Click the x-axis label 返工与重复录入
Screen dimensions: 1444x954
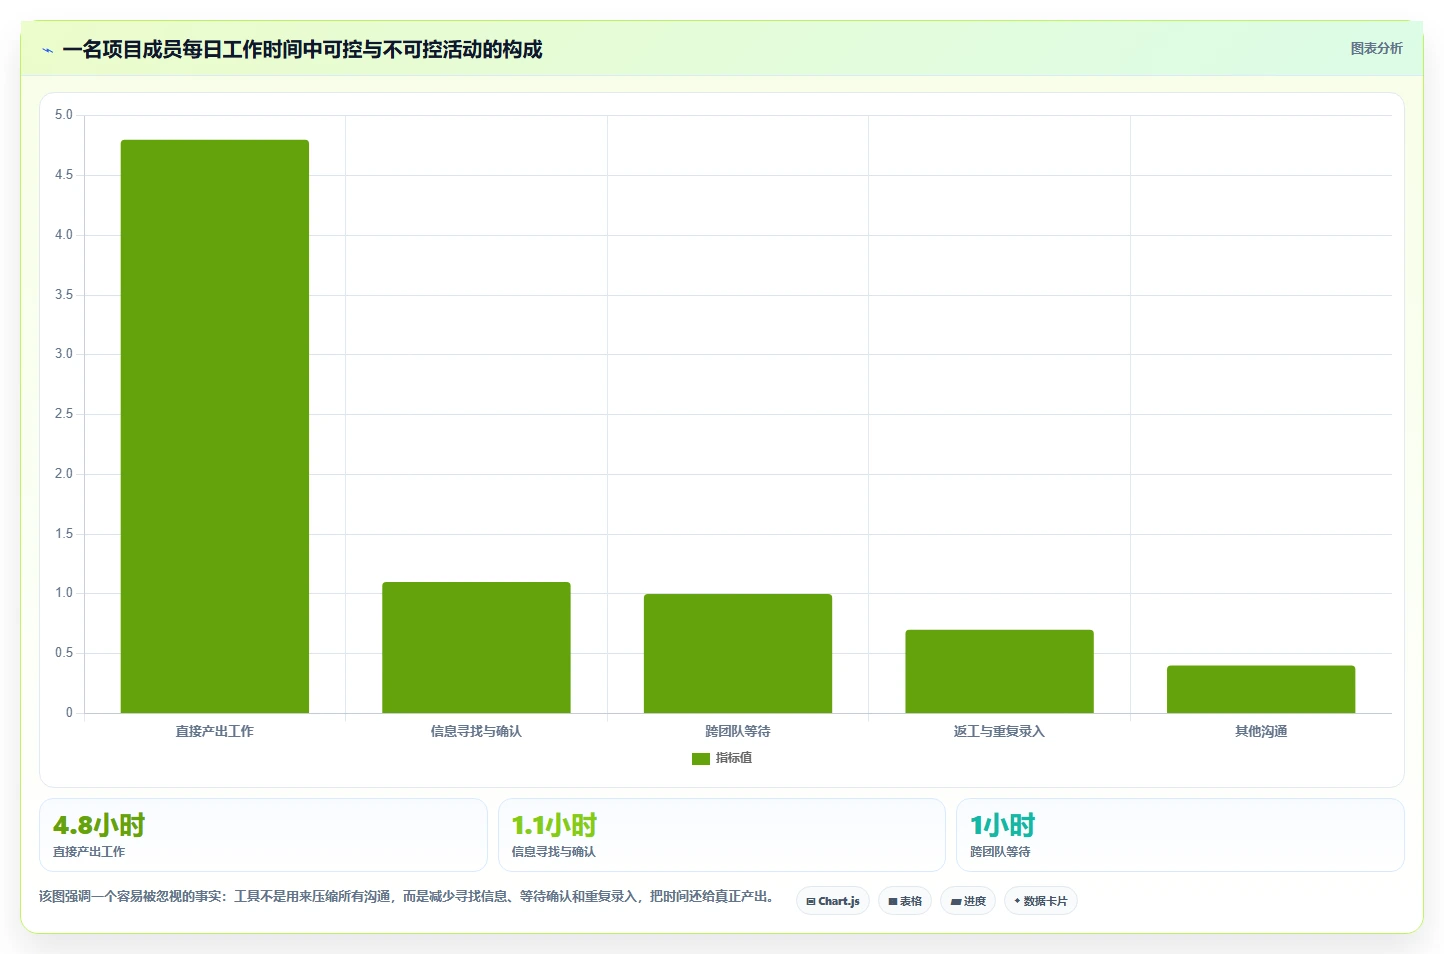999,731
